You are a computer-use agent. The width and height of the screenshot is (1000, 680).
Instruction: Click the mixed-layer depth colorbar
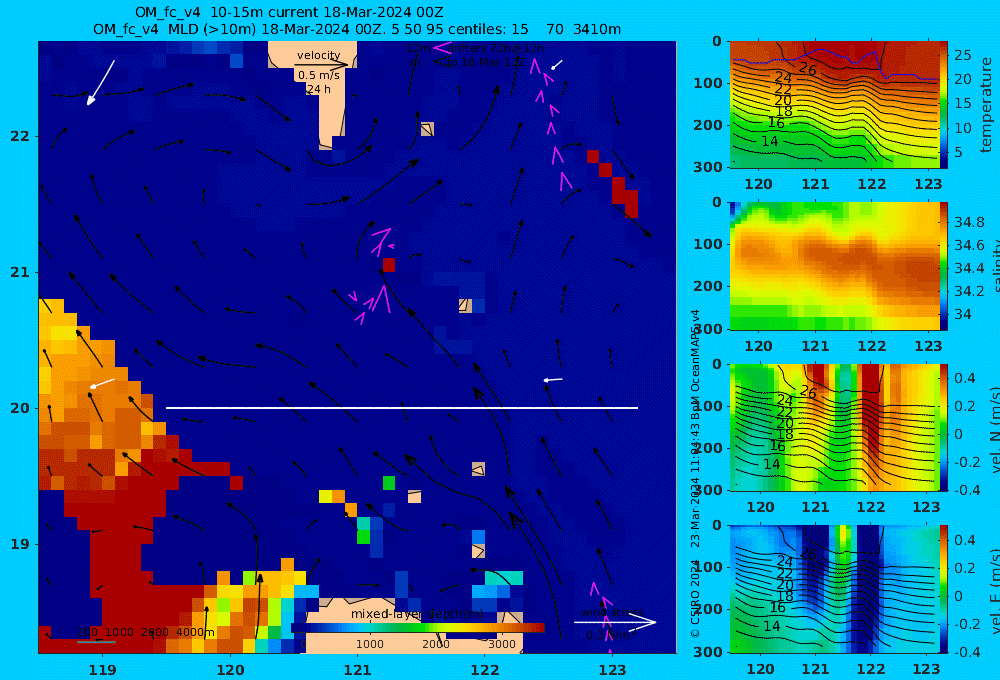[x=418, y=628]
